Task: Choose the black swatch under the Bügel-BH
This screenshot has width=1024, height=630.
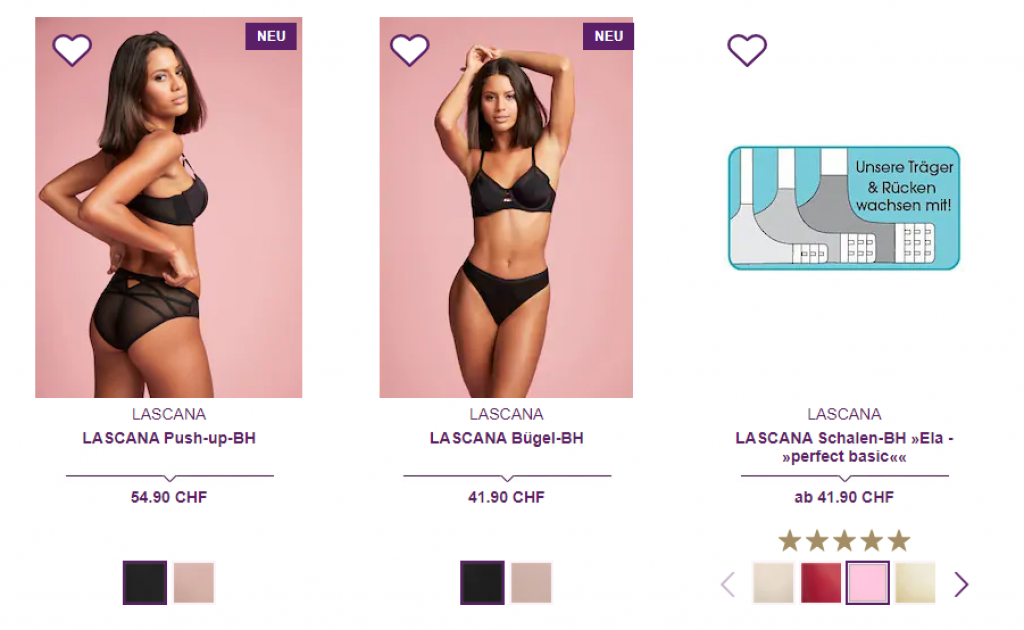Action: point(483,582)
